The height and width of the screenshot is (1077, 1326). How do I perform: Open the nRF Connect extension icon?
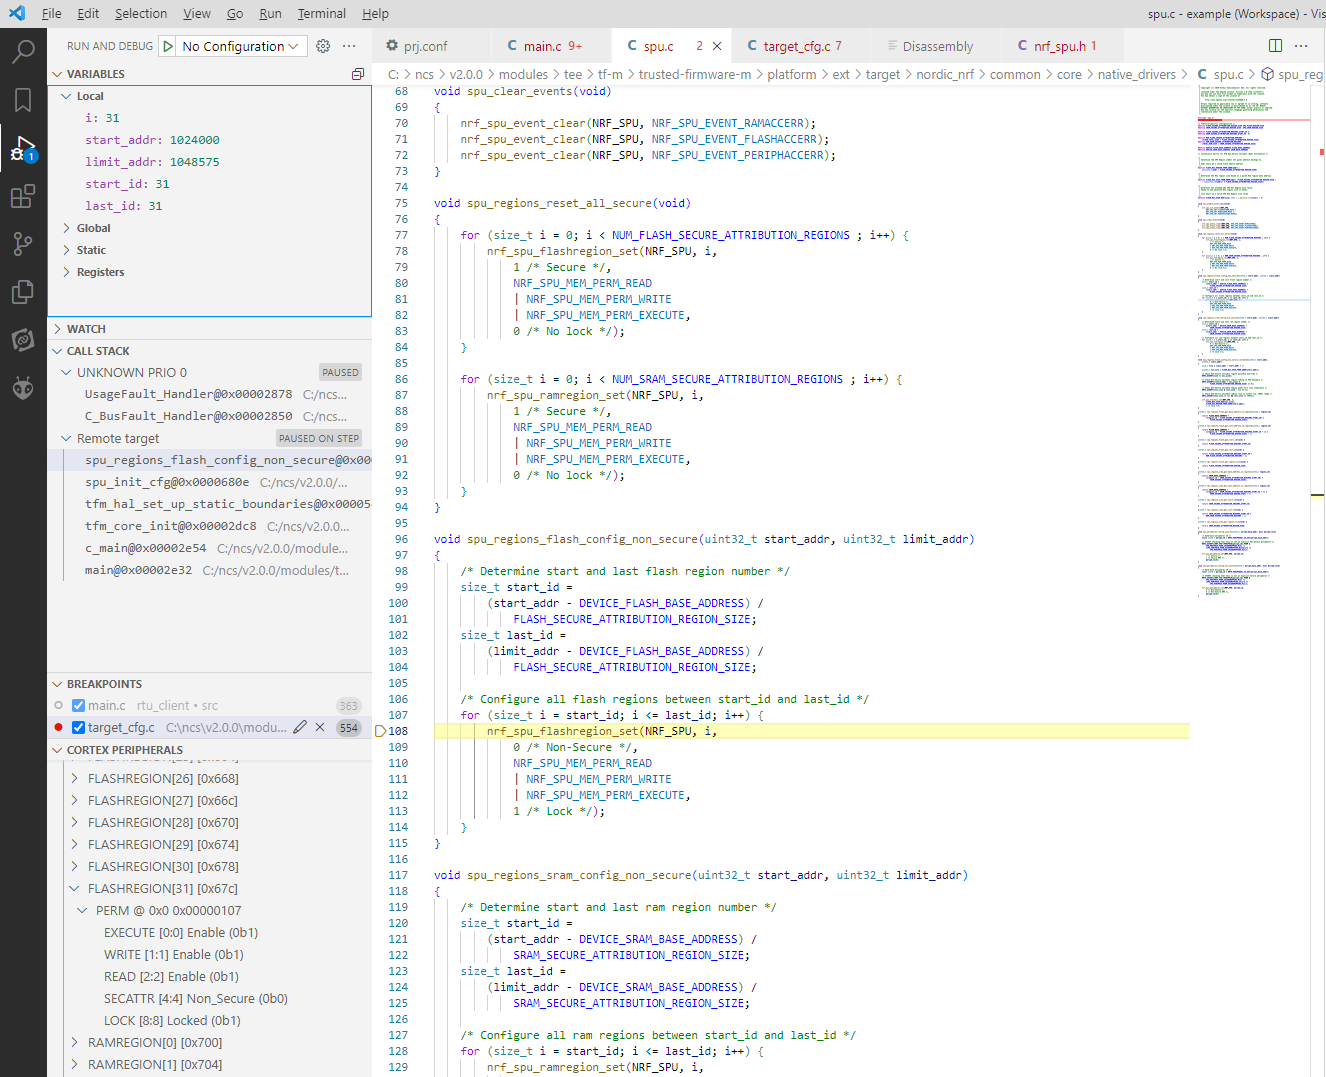(23, 340)
